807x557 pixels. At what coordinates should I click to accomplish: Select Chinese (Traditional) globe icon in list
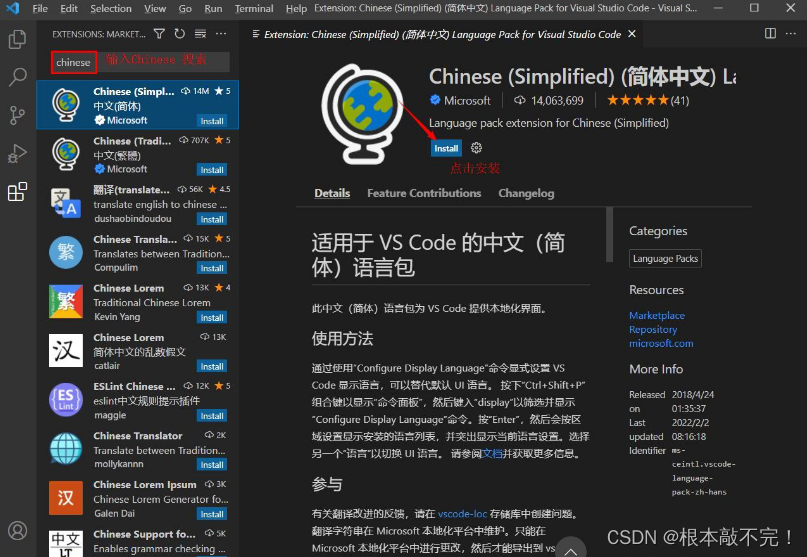(66, 154)
